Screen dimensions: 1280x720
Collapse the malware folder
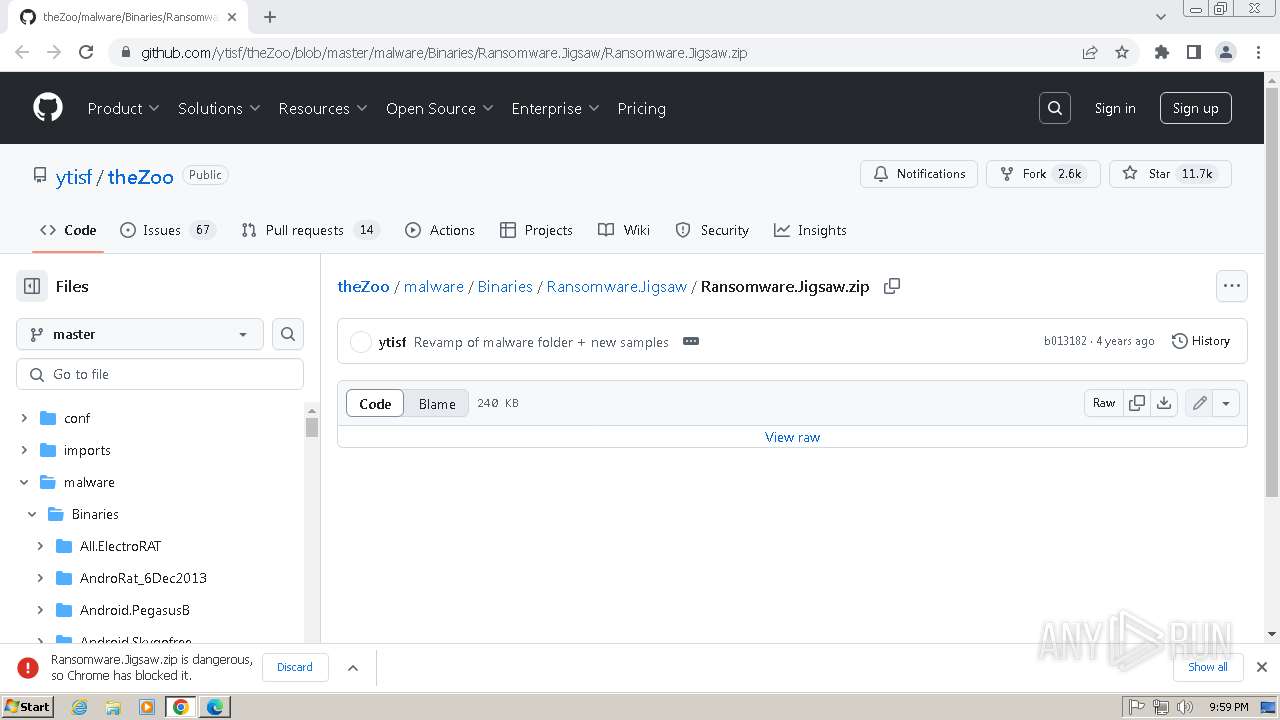[x=24, y=482]
